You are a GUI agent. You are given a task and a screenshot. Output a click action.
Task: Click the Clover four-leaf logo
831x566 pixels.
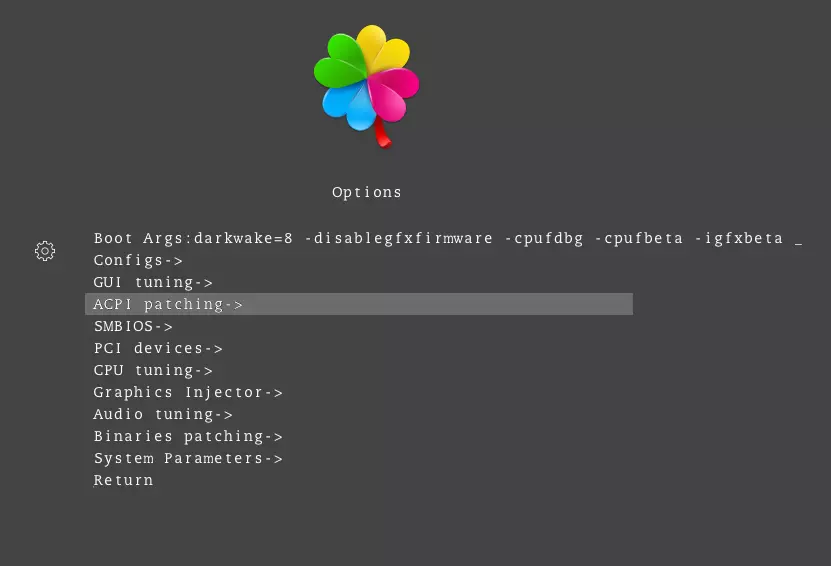[x=367, y=80]
